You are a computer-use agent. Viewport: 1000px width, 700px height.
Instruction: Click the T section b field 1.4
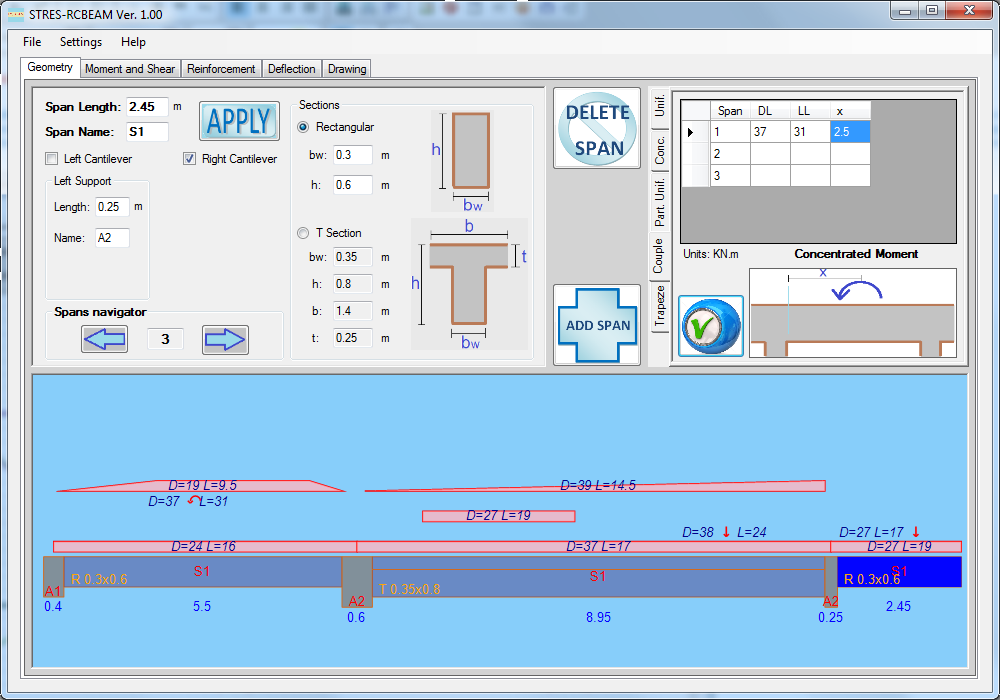point(353,311)
